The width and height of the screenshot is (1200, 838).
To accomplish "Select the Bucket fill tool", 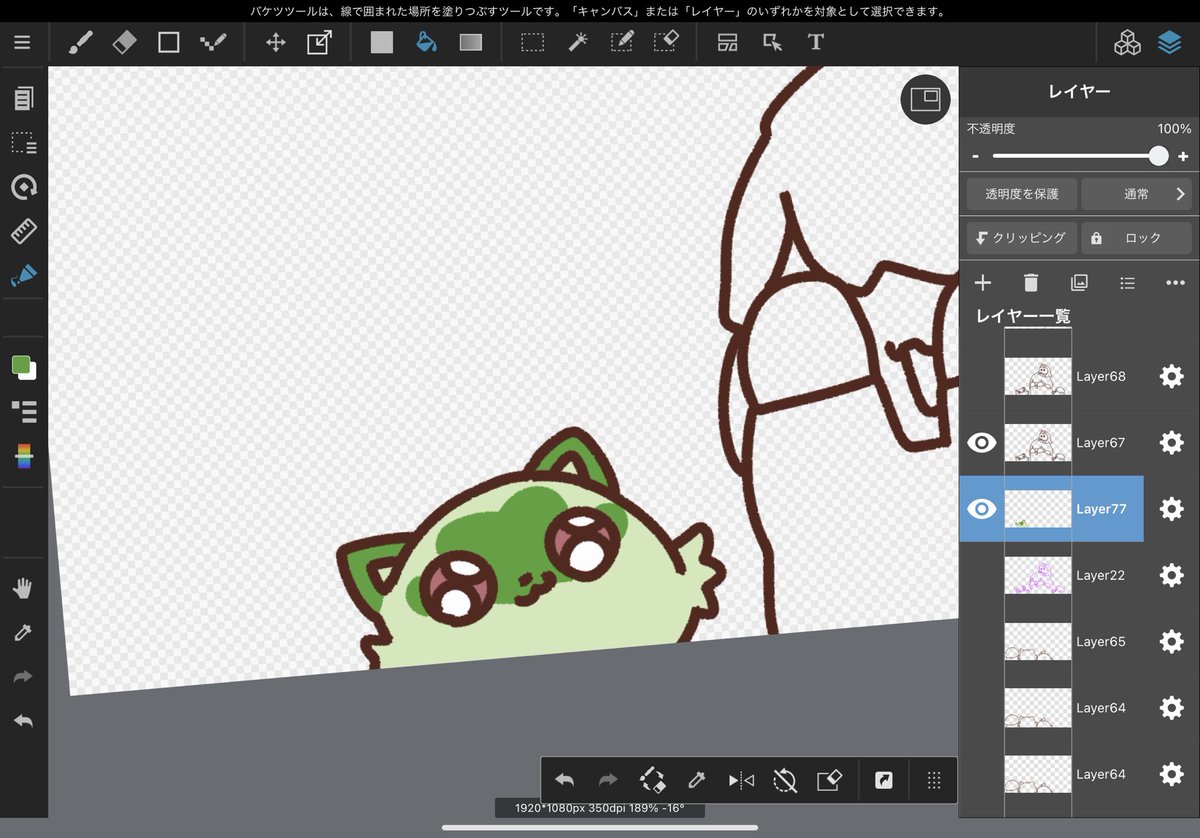I will point(426,43).
